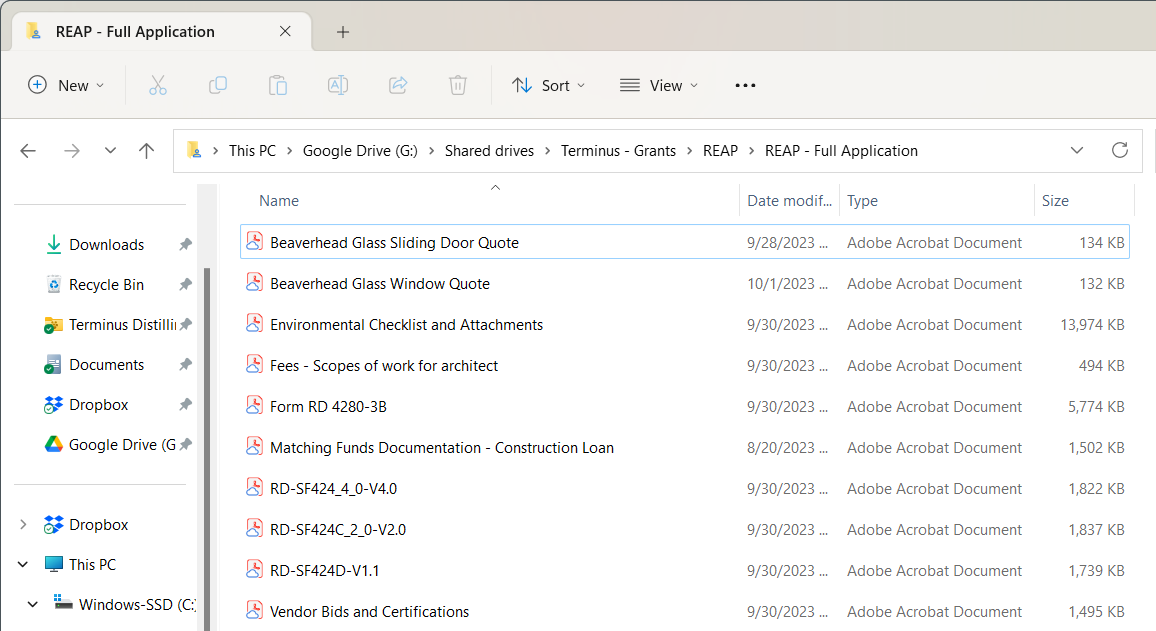
Task: Click the Paste clipboard icon
Action: coord(277,86)
